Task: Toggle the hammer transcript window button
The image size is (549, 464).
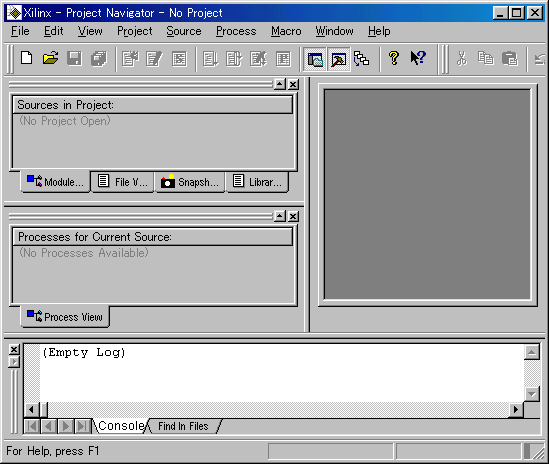Action: (x=339, y=59)
